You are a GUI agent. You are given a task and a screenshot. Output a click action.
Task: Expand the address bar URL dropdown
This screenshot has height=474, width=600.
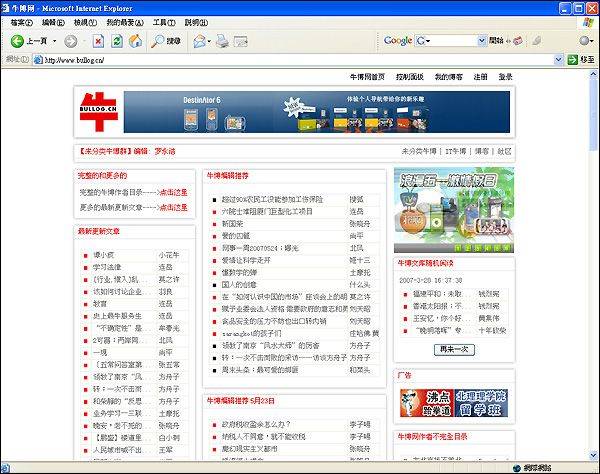[x=559, y=60]
